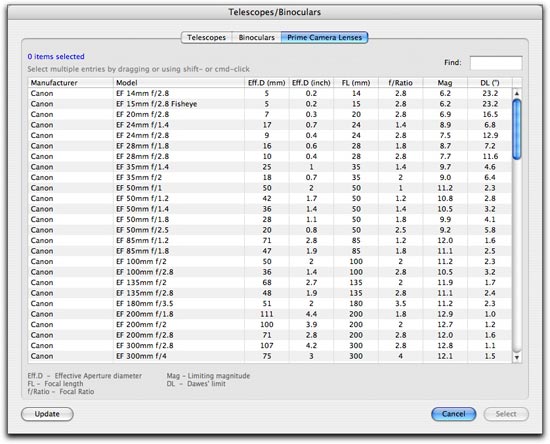550x444 pixels.
Task: Sort by the DL (") column header
Action: pyautogui.click(x=490, y=83)
